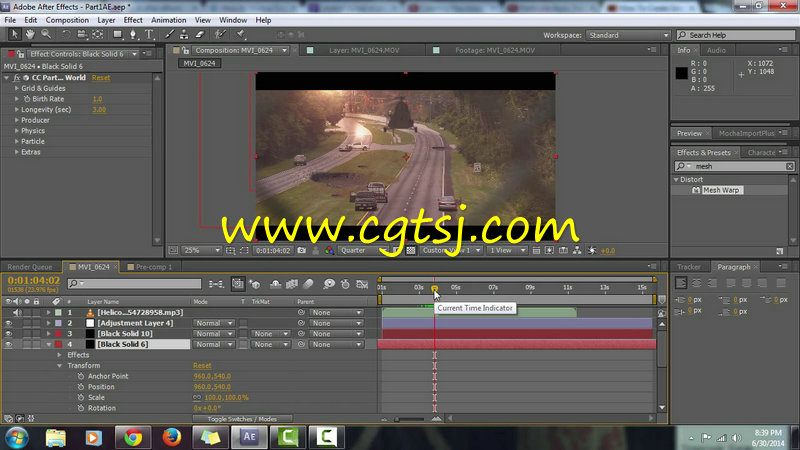This screenshot has width=800, height=450.
Task: Select the Rectangle shape tool
Action: point(117,34)
